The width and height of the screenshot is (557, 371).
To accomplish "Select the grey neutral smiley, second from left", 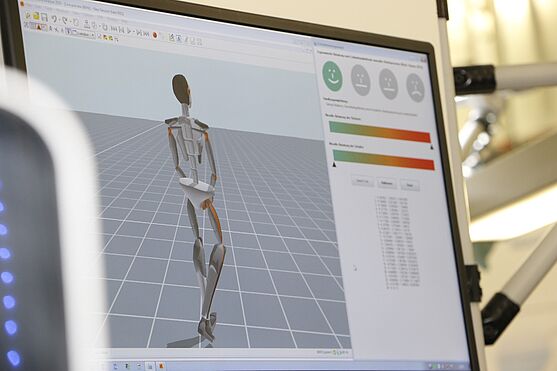I will tap(361, 80).
